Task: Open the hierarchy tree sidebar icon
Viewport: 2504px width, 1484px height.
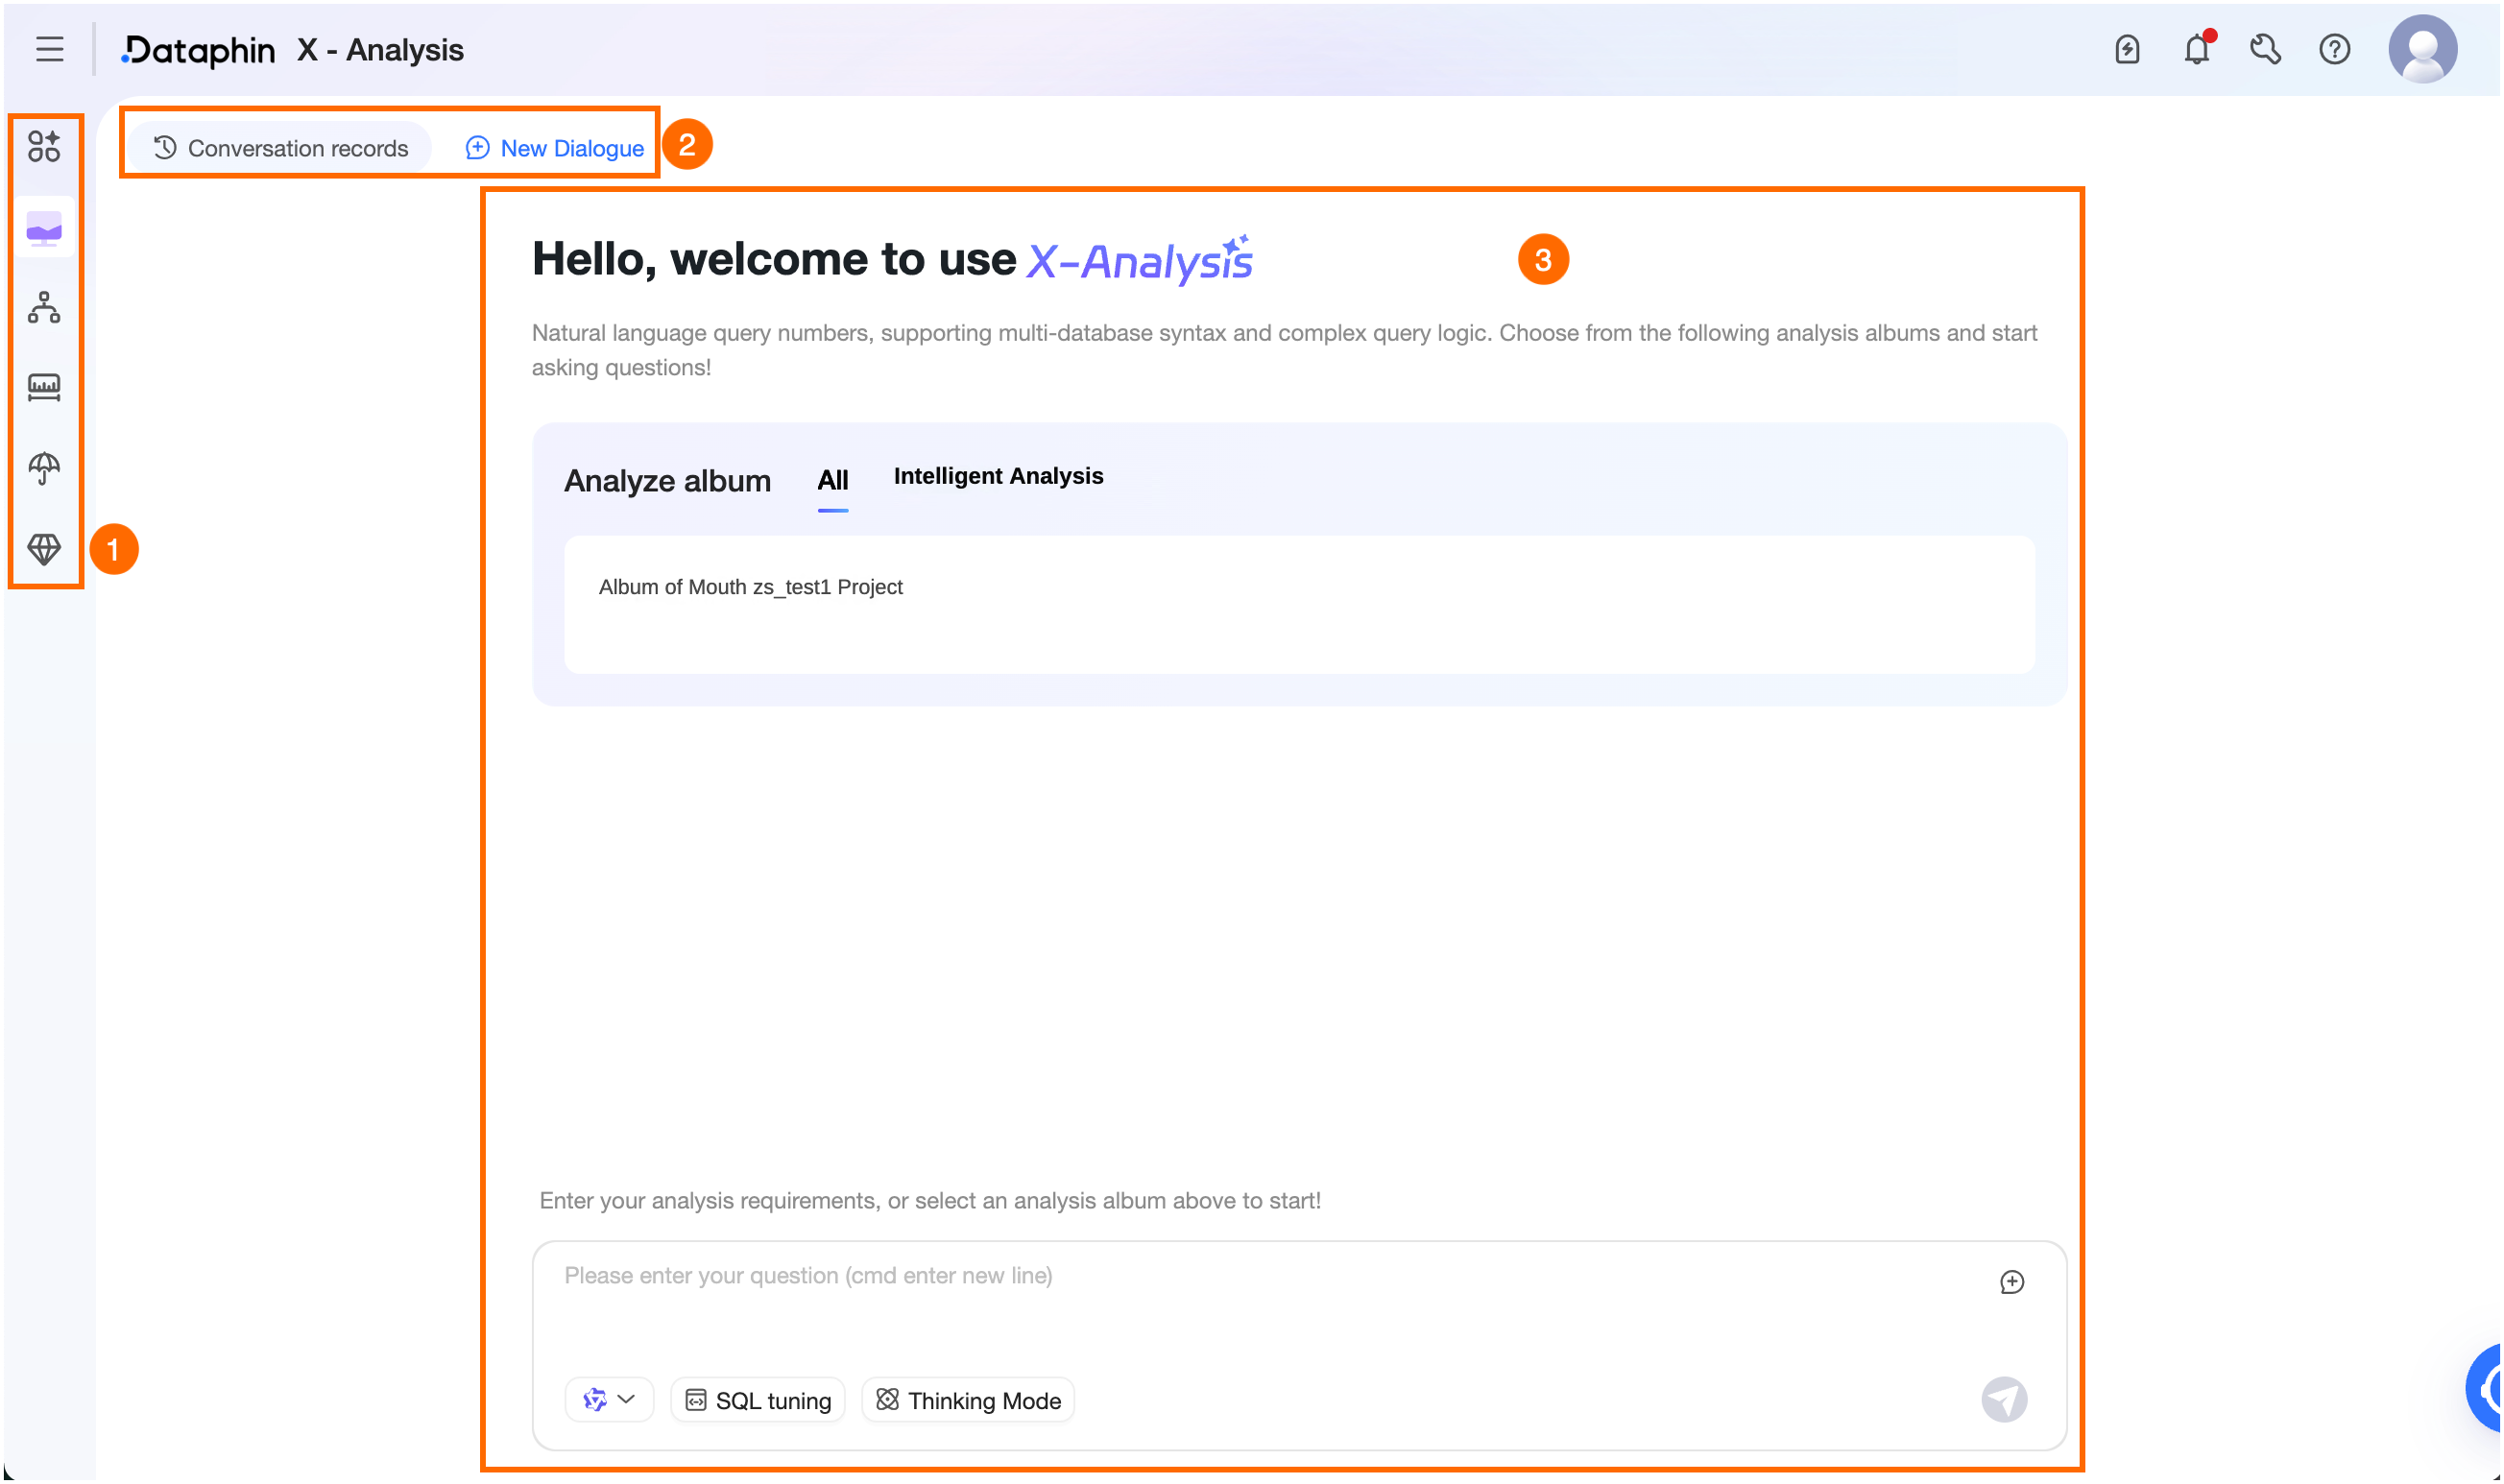Action: pyautogui.click(x=44, y=308)
